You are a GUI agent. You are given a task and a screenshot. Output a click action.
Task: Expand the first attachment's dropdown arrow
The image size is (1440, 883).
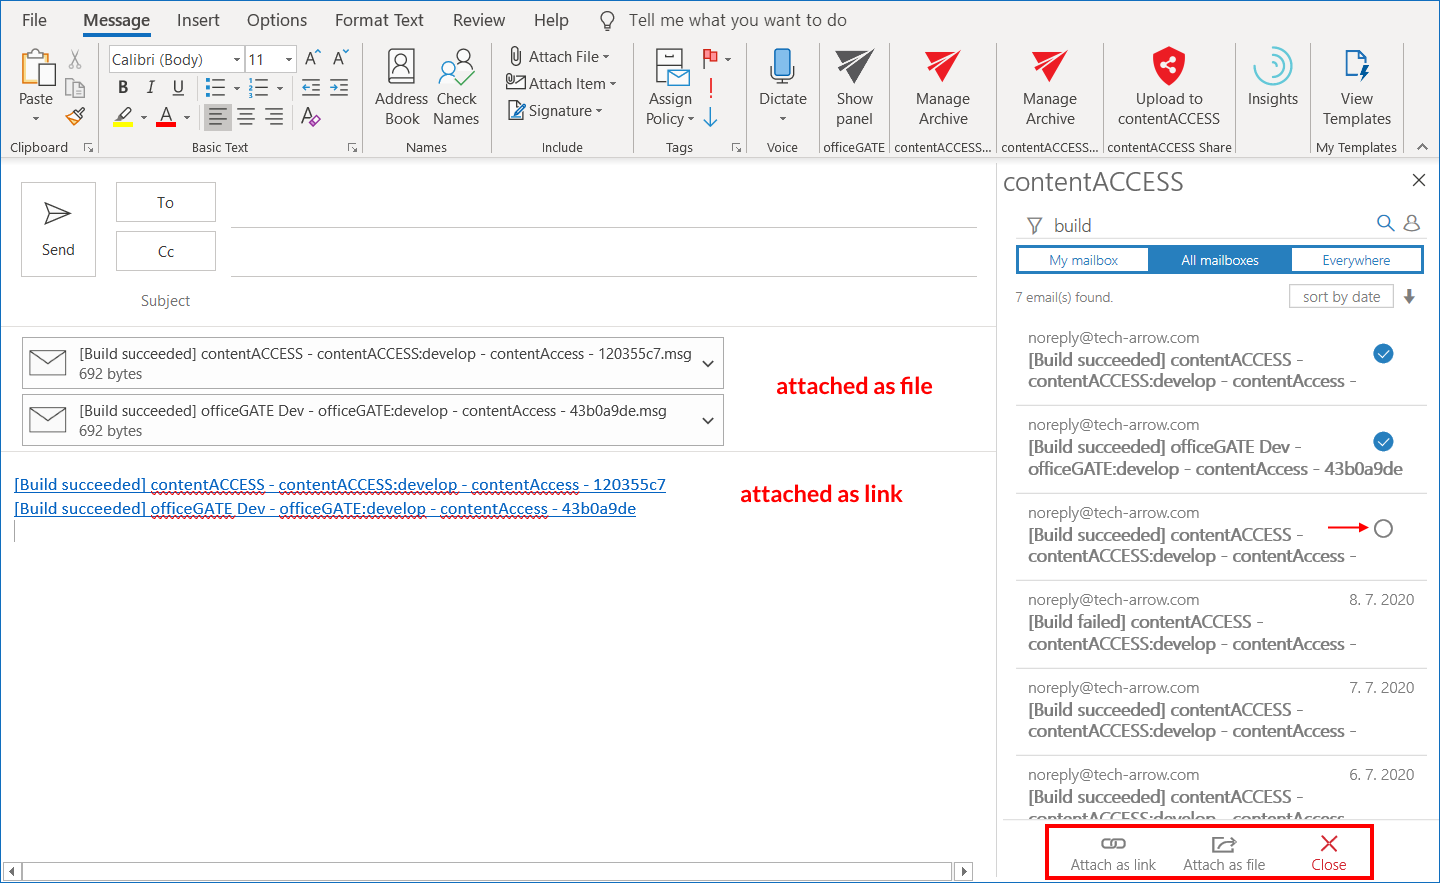708,363
